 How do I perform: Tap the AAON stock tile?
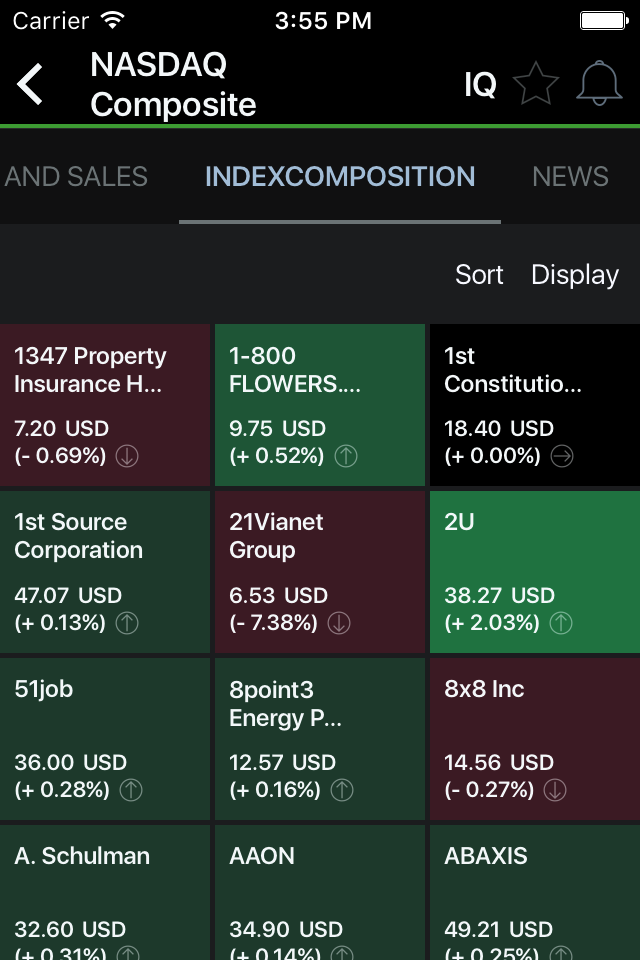320,890
